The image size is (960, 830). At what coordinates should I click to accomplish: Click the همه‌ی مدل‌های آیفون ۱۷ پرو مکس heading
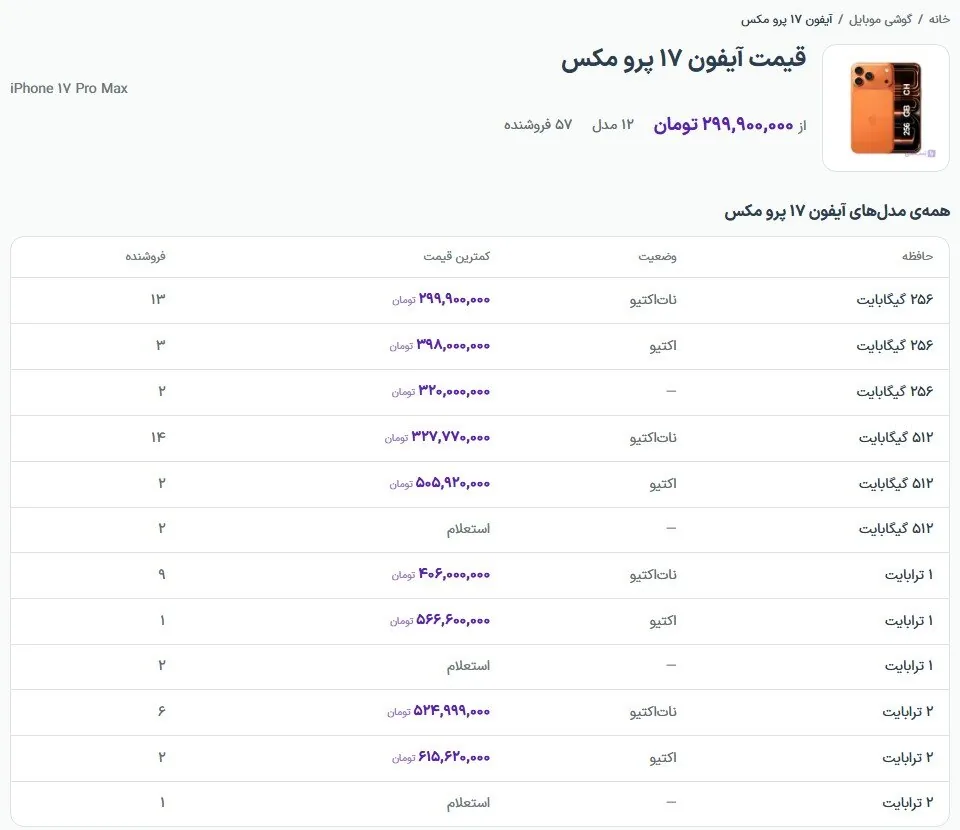pyautogui.click(x=837, y=211)
